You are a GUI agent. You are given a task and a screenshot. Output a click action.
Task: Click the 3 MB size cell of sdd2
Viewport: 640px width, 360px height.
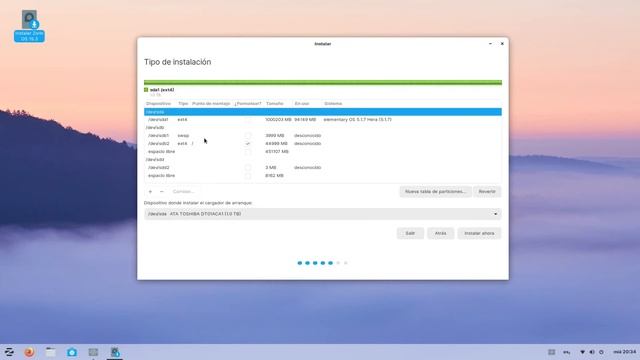tap(271, 167)
